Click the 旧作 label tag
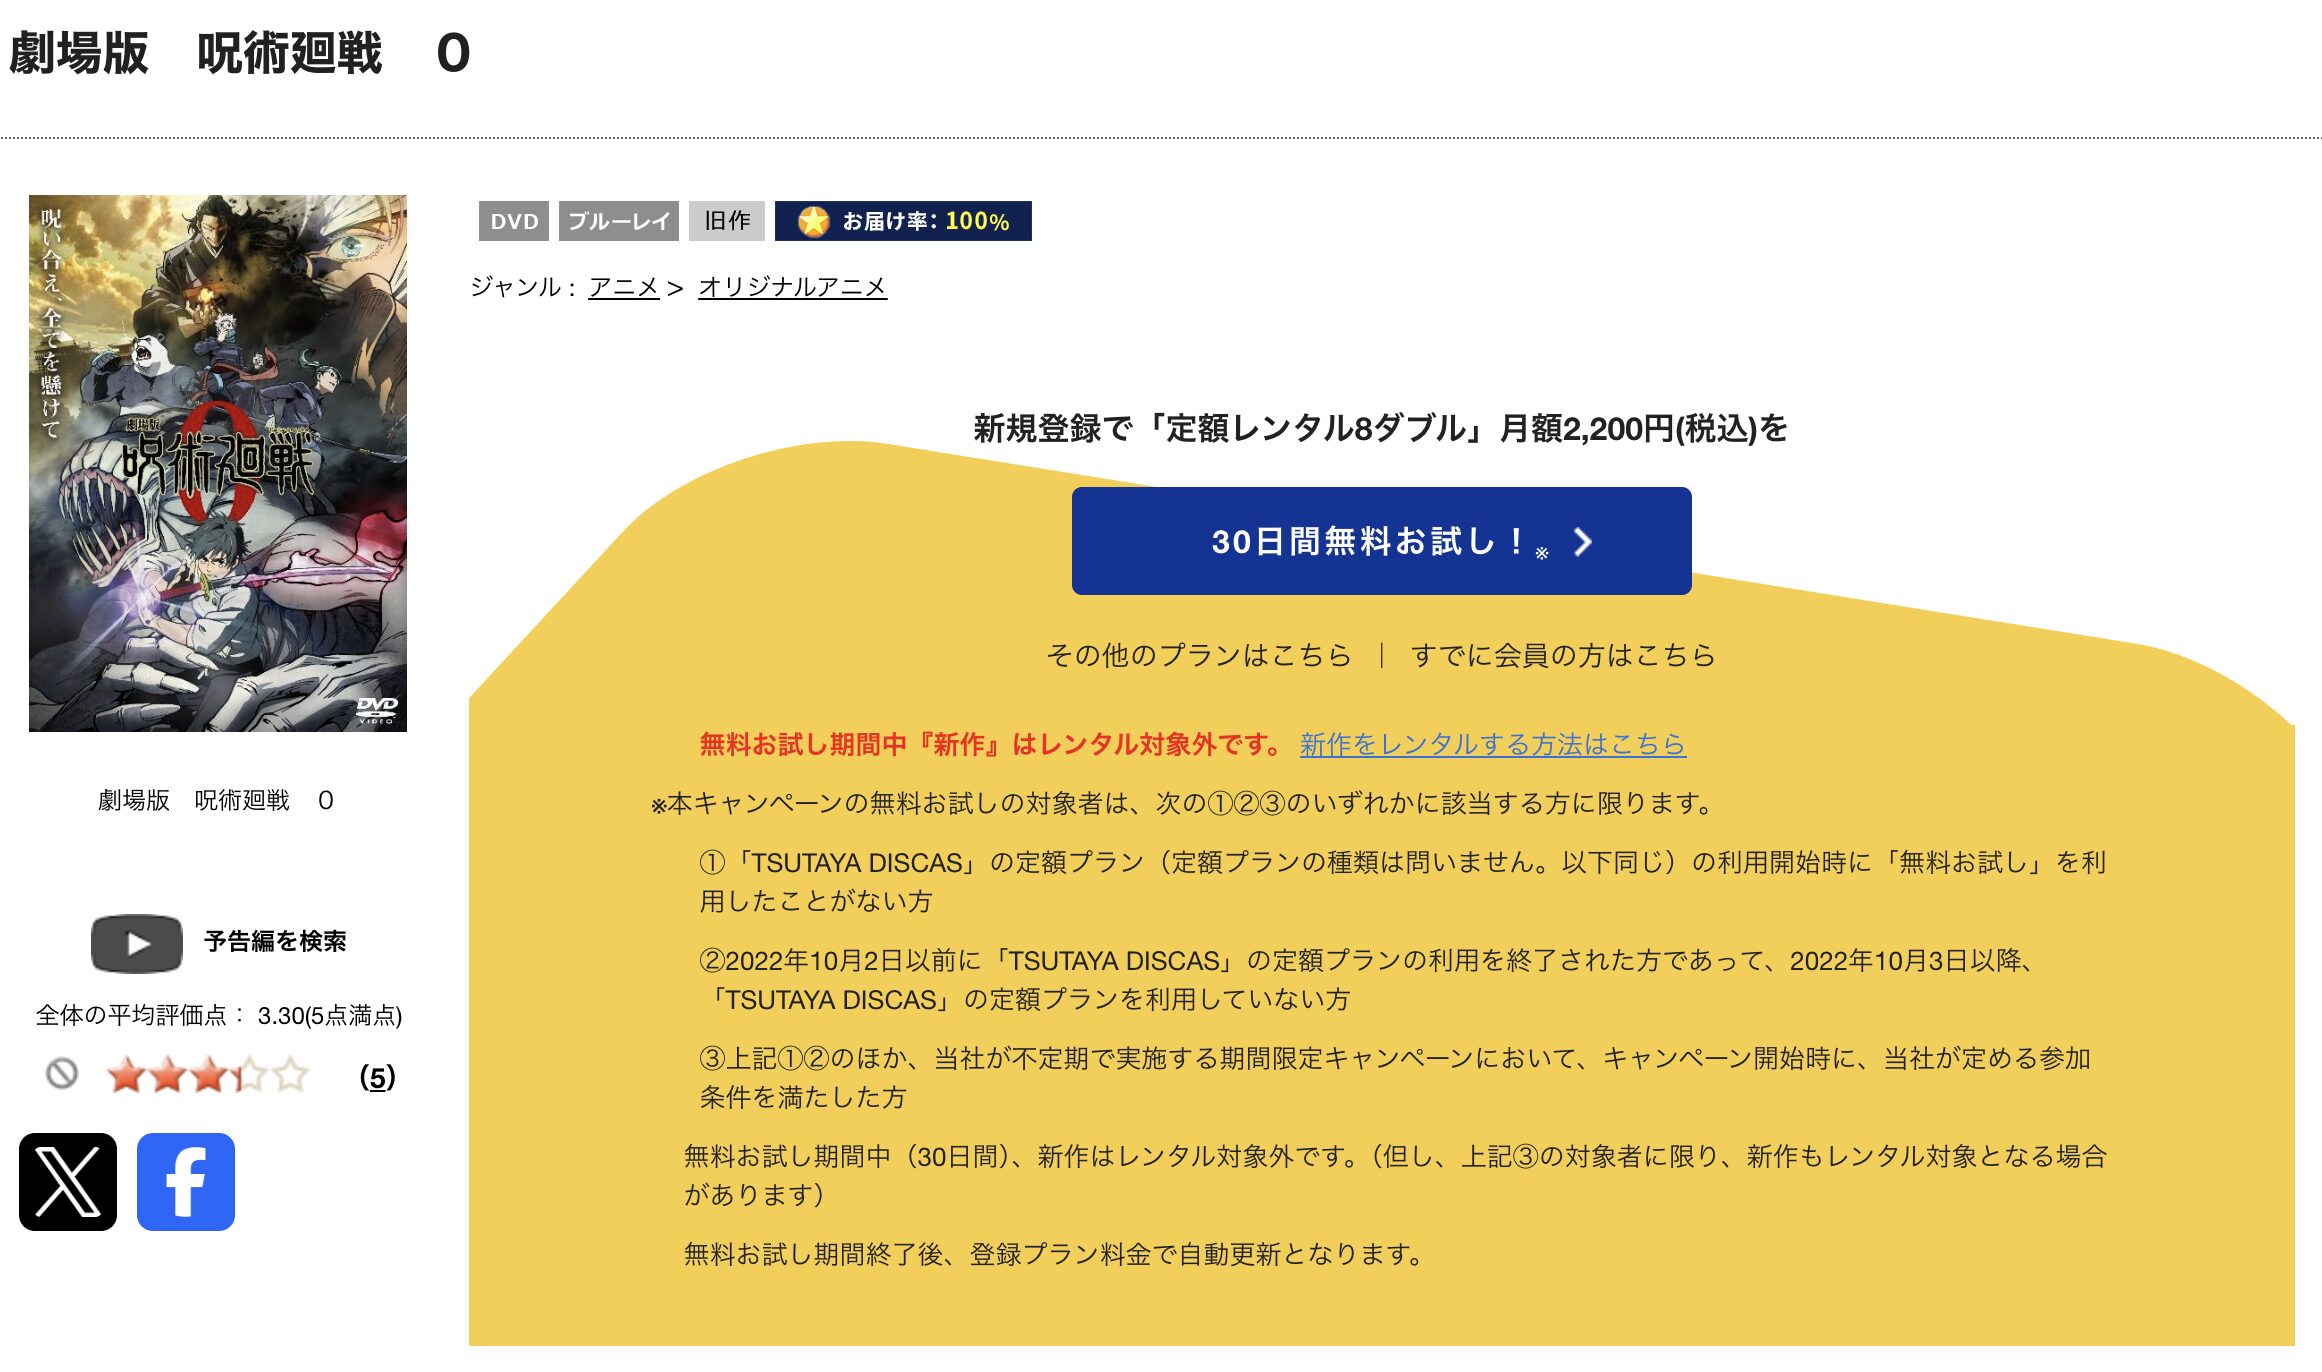The image size is (2322, 1372). [725, 221]
